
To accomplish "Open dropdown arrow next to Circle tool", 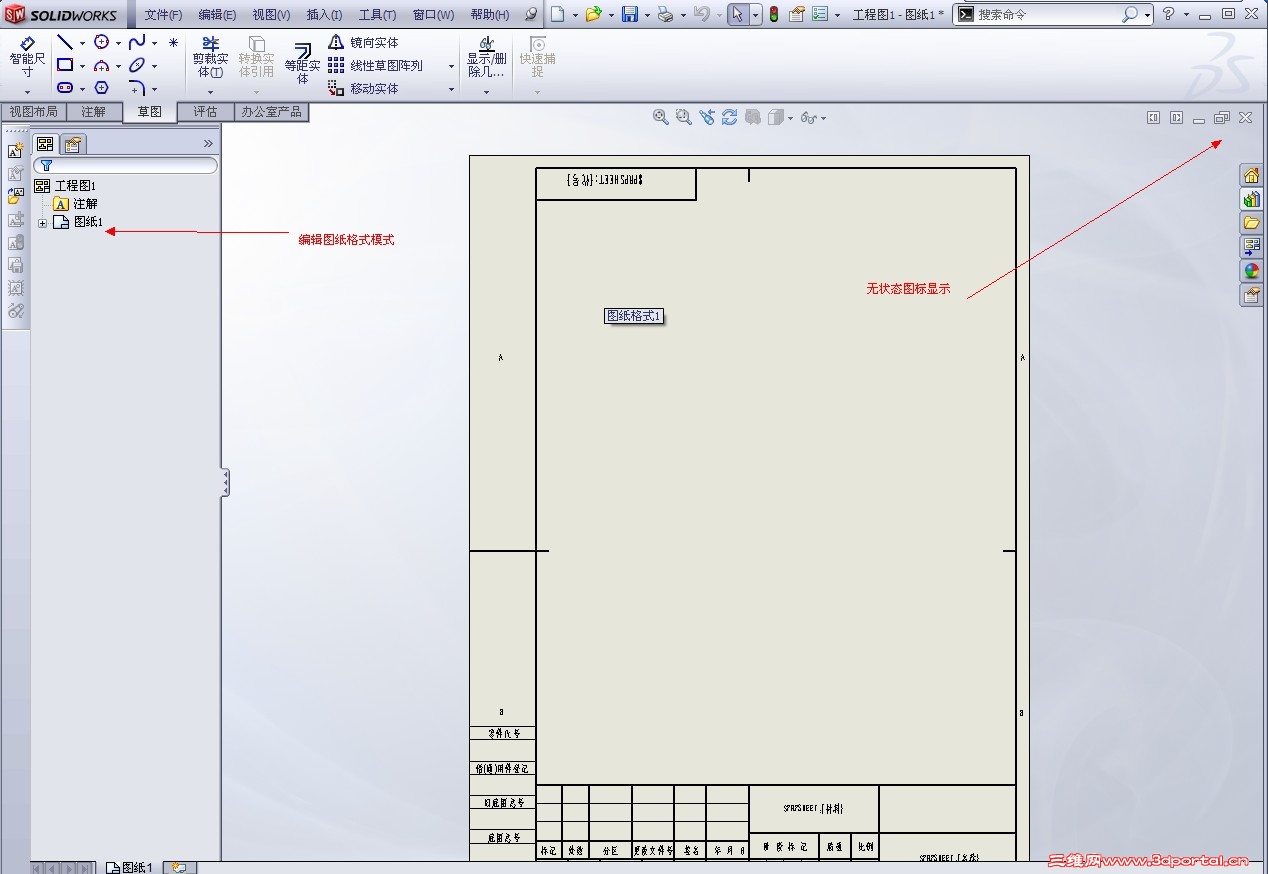I will click(x=118, y=43).
